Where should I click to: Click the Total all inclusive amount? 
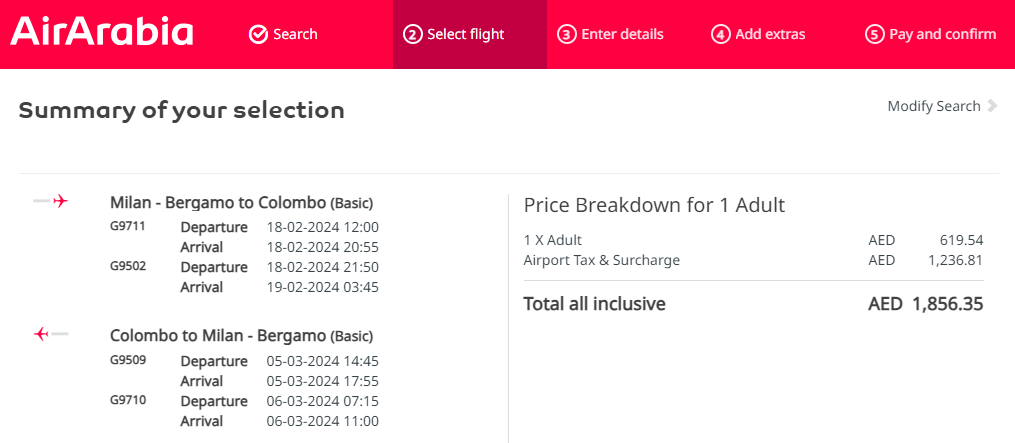(x=926, y=304)
